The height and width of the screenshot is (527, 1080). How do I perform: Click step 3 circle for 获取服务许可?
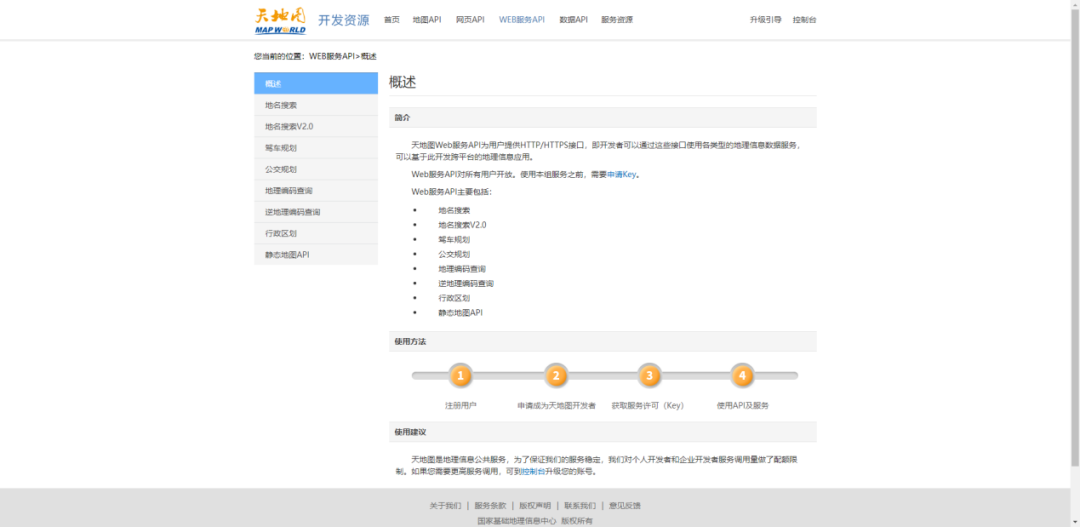pos(649,375)
